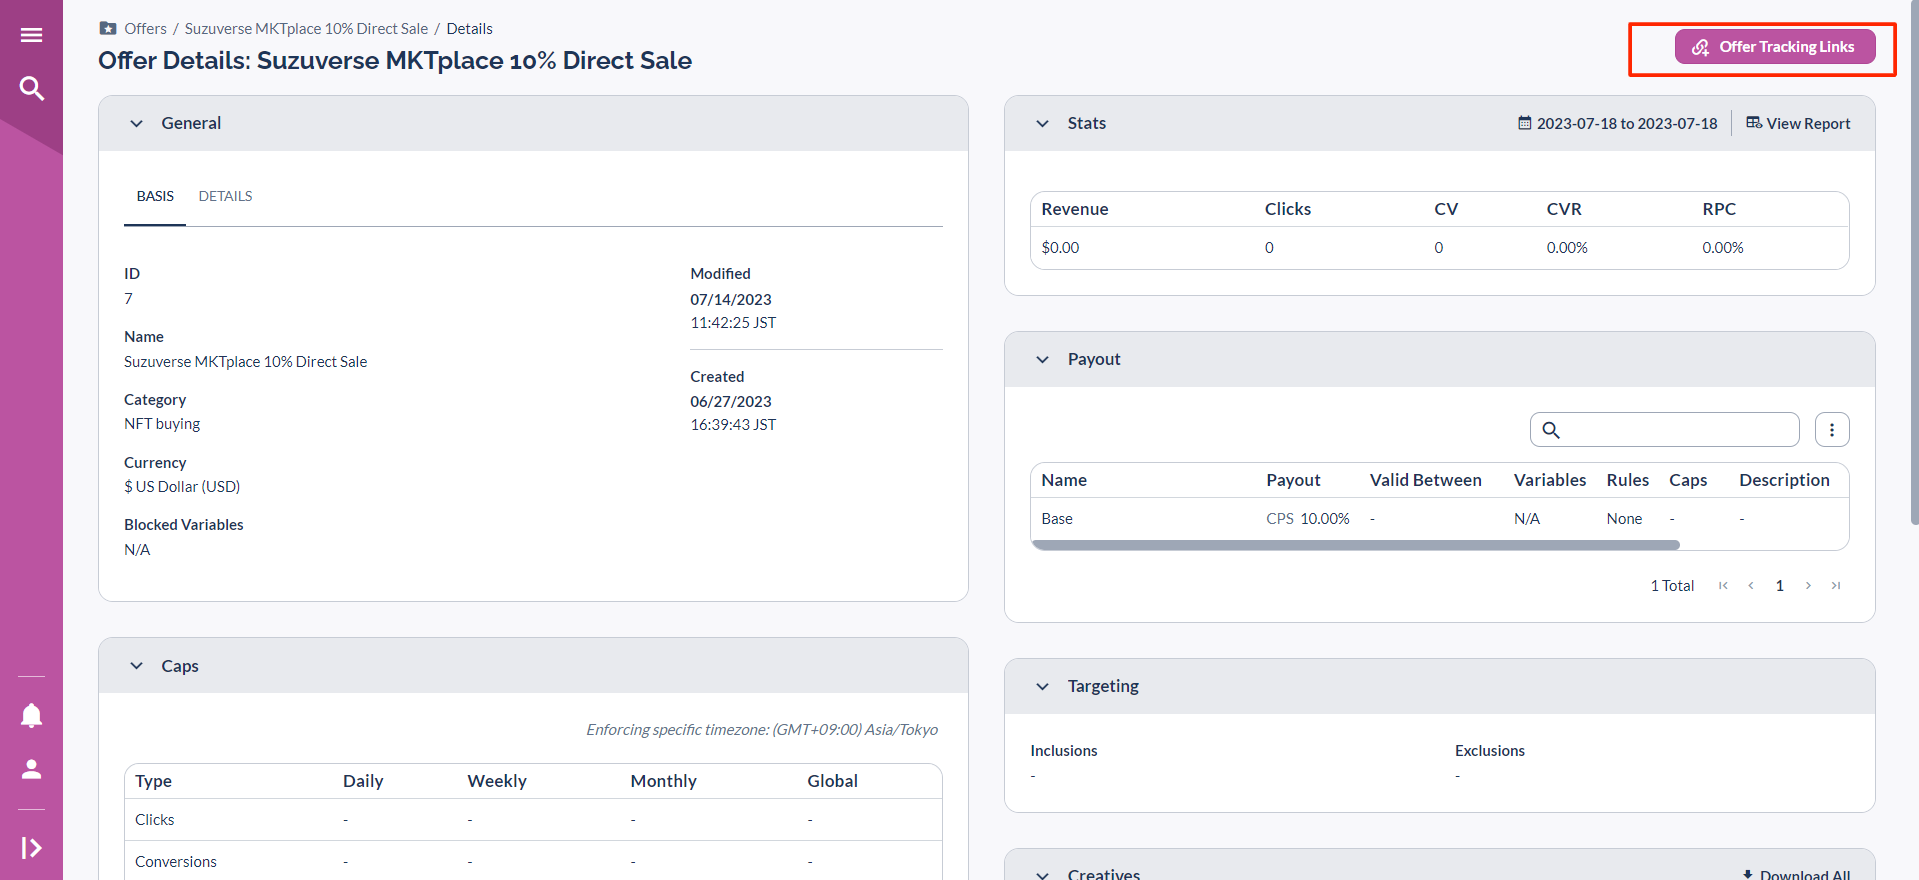Image resolution: width=1919 pixels, height=880 pixels.
Task: Open the user profile icon
Action: point(31,769)
